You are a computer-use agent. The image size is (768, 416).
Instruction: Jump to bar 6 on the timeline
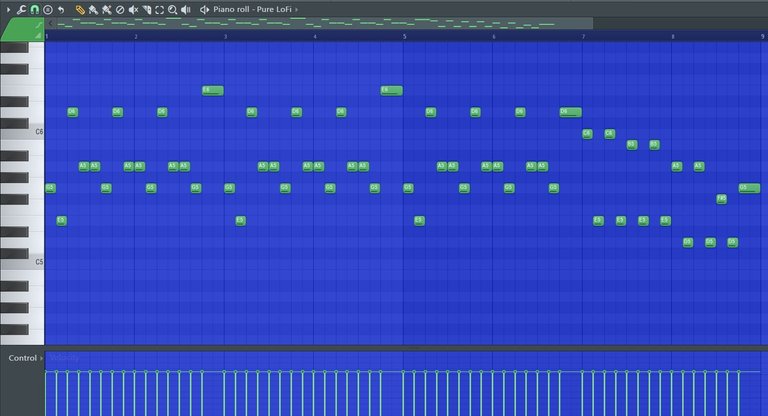(x=494, y=37)
